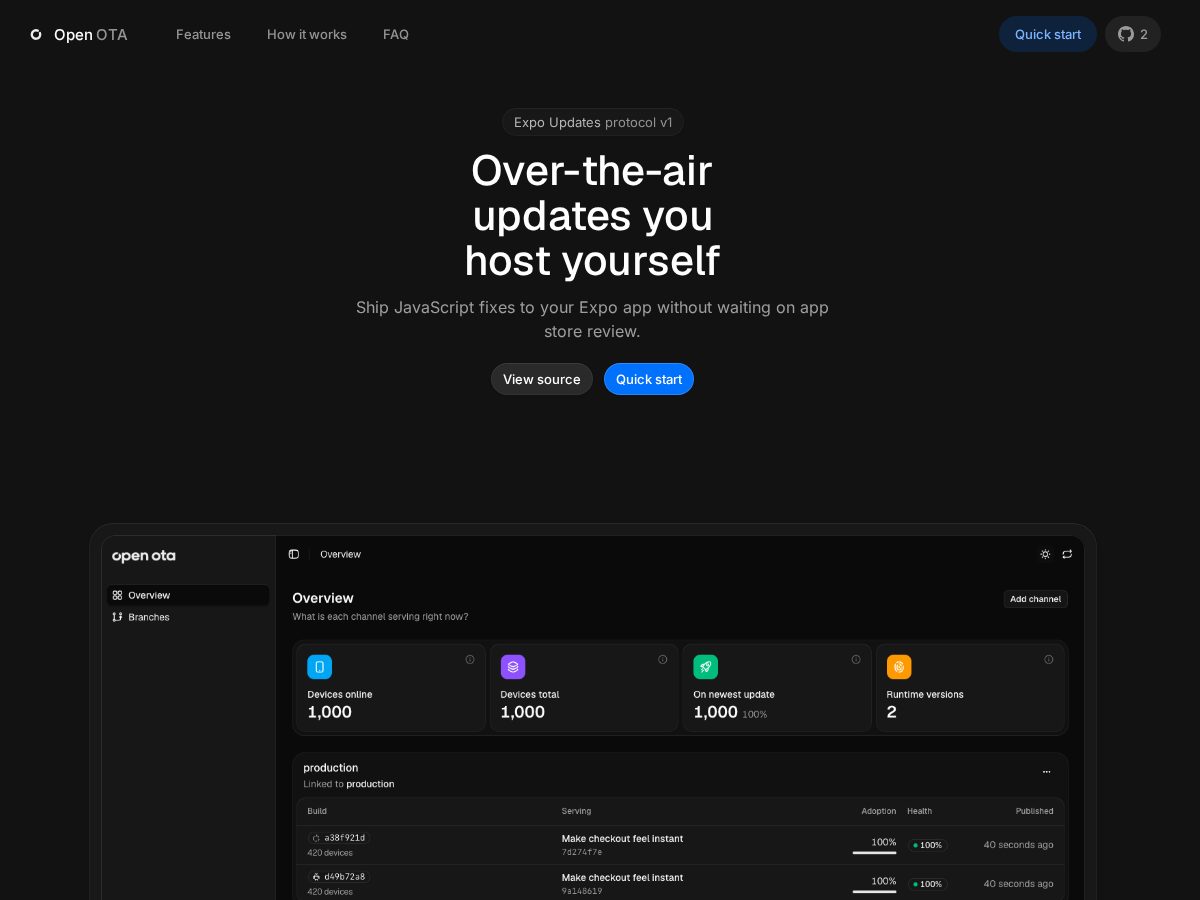Screen dimensions: 1200x900
Task: Open the production channel three-dot menu
Action: [x=1047, y=772]
